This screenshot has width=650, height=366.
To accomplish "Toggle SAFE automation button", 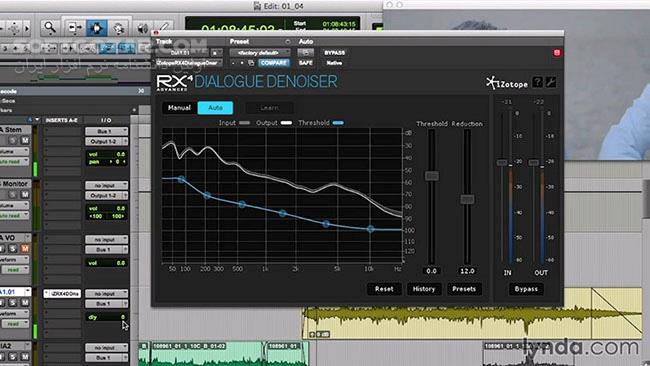I will click(x=305, y=63).
